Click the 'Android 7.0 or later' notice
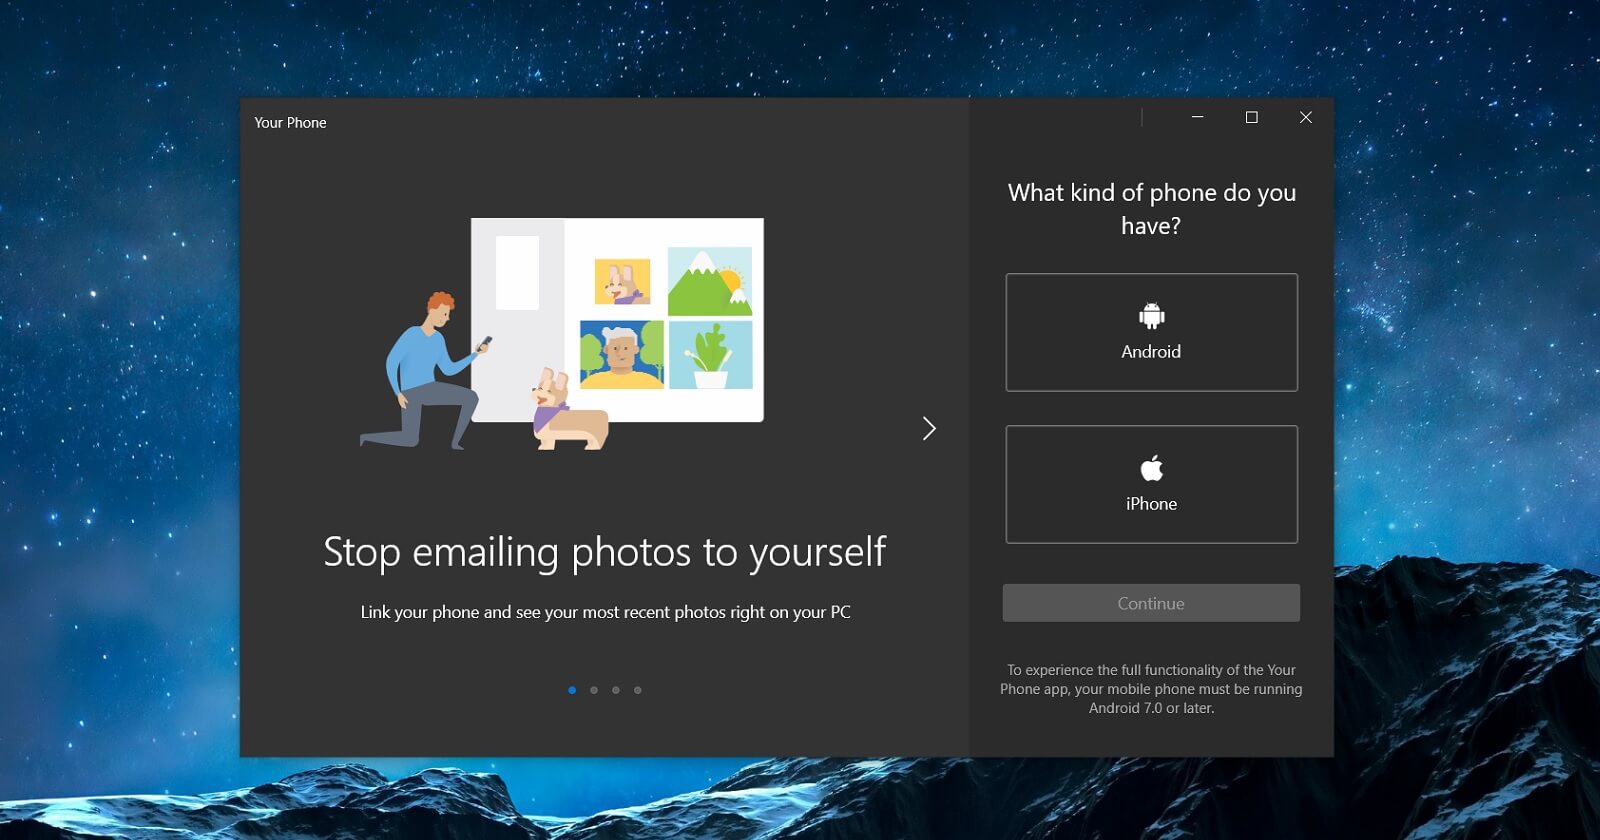Screen dimensions: 1600x840 tap(1151, 689)
